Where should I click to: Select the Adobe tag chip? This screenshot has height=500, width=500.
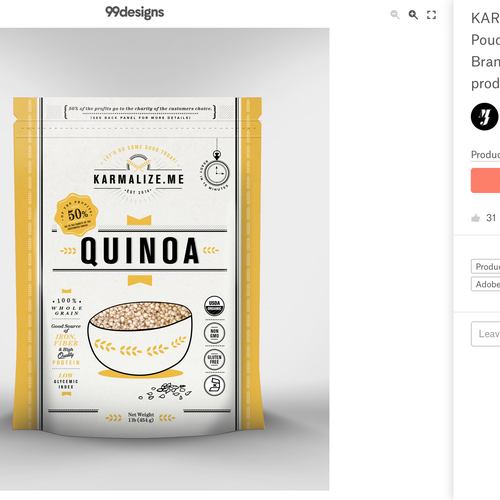pos(486,284)
